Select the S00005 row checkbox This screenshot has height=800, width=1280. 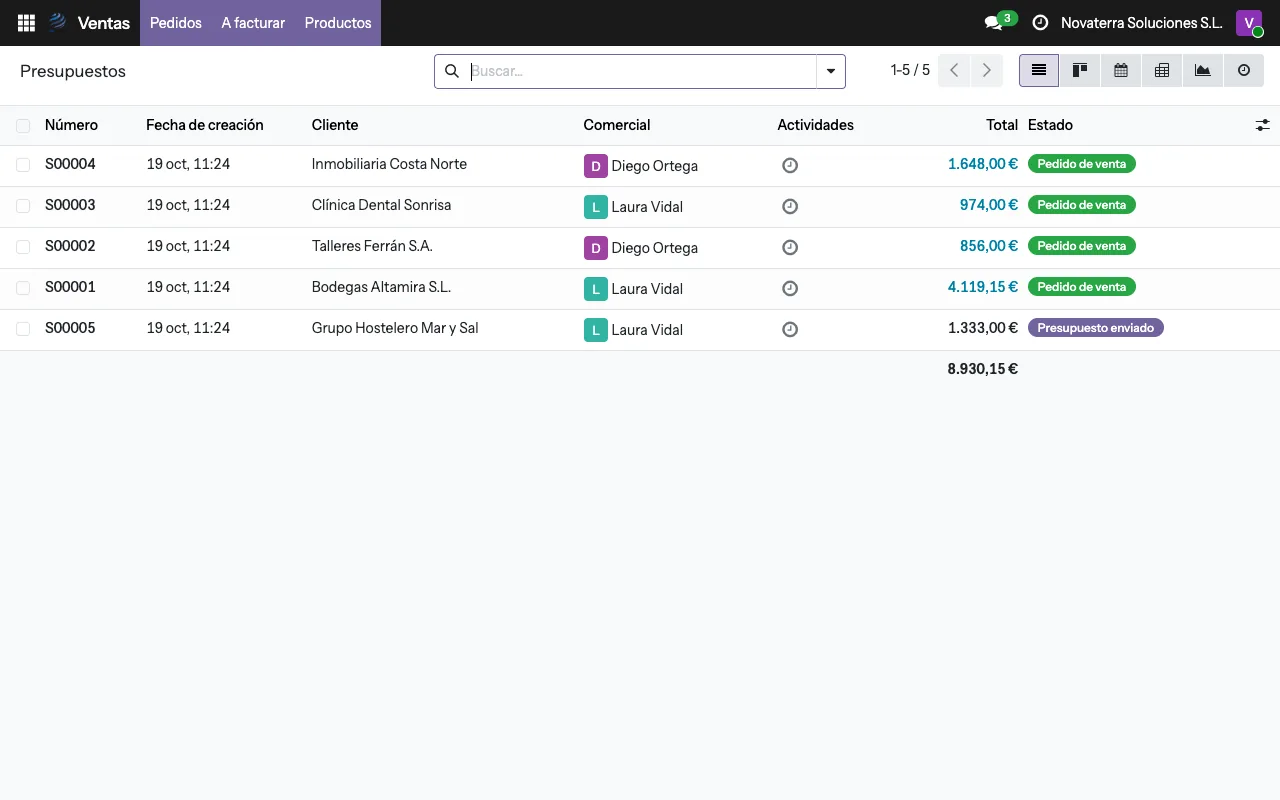[23, 329]
